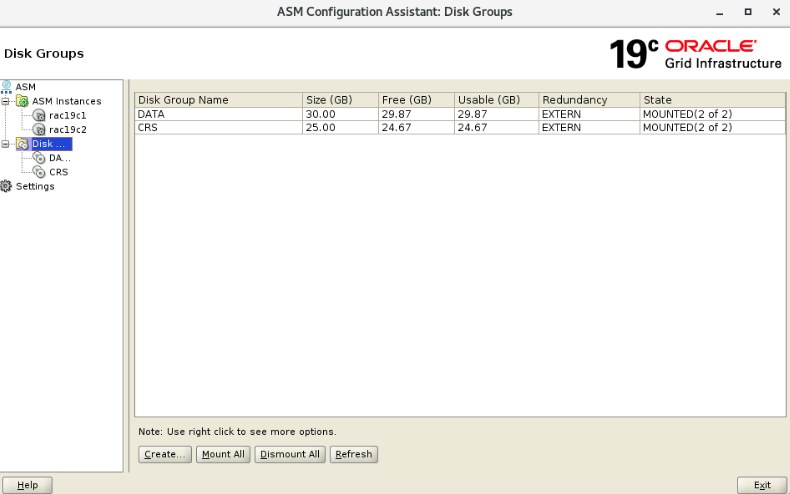Click the Create... button

[x=165, y=454]
